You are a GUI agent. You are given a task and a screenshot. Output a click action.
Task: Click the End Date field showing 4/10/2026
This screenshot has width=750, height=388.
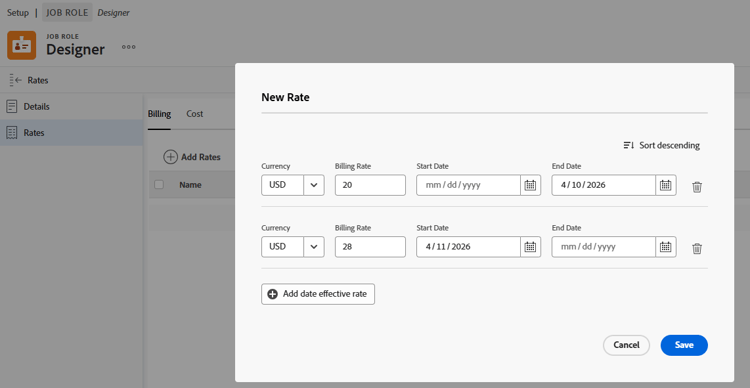(604, 185)
